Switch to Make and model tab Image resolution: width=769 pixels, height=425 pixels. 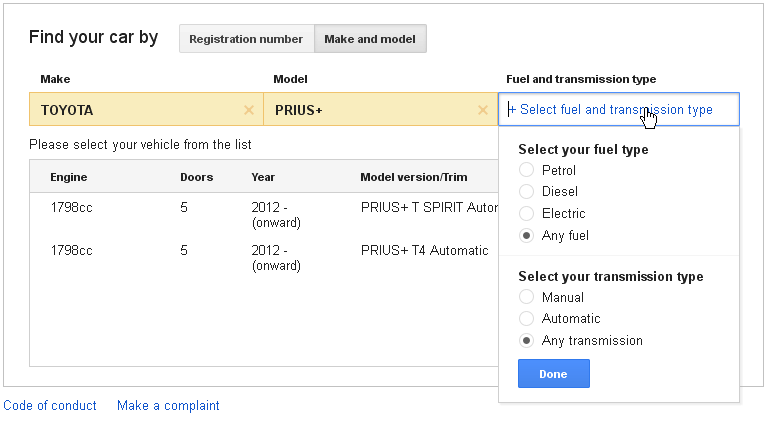click(x=370, y=39)
